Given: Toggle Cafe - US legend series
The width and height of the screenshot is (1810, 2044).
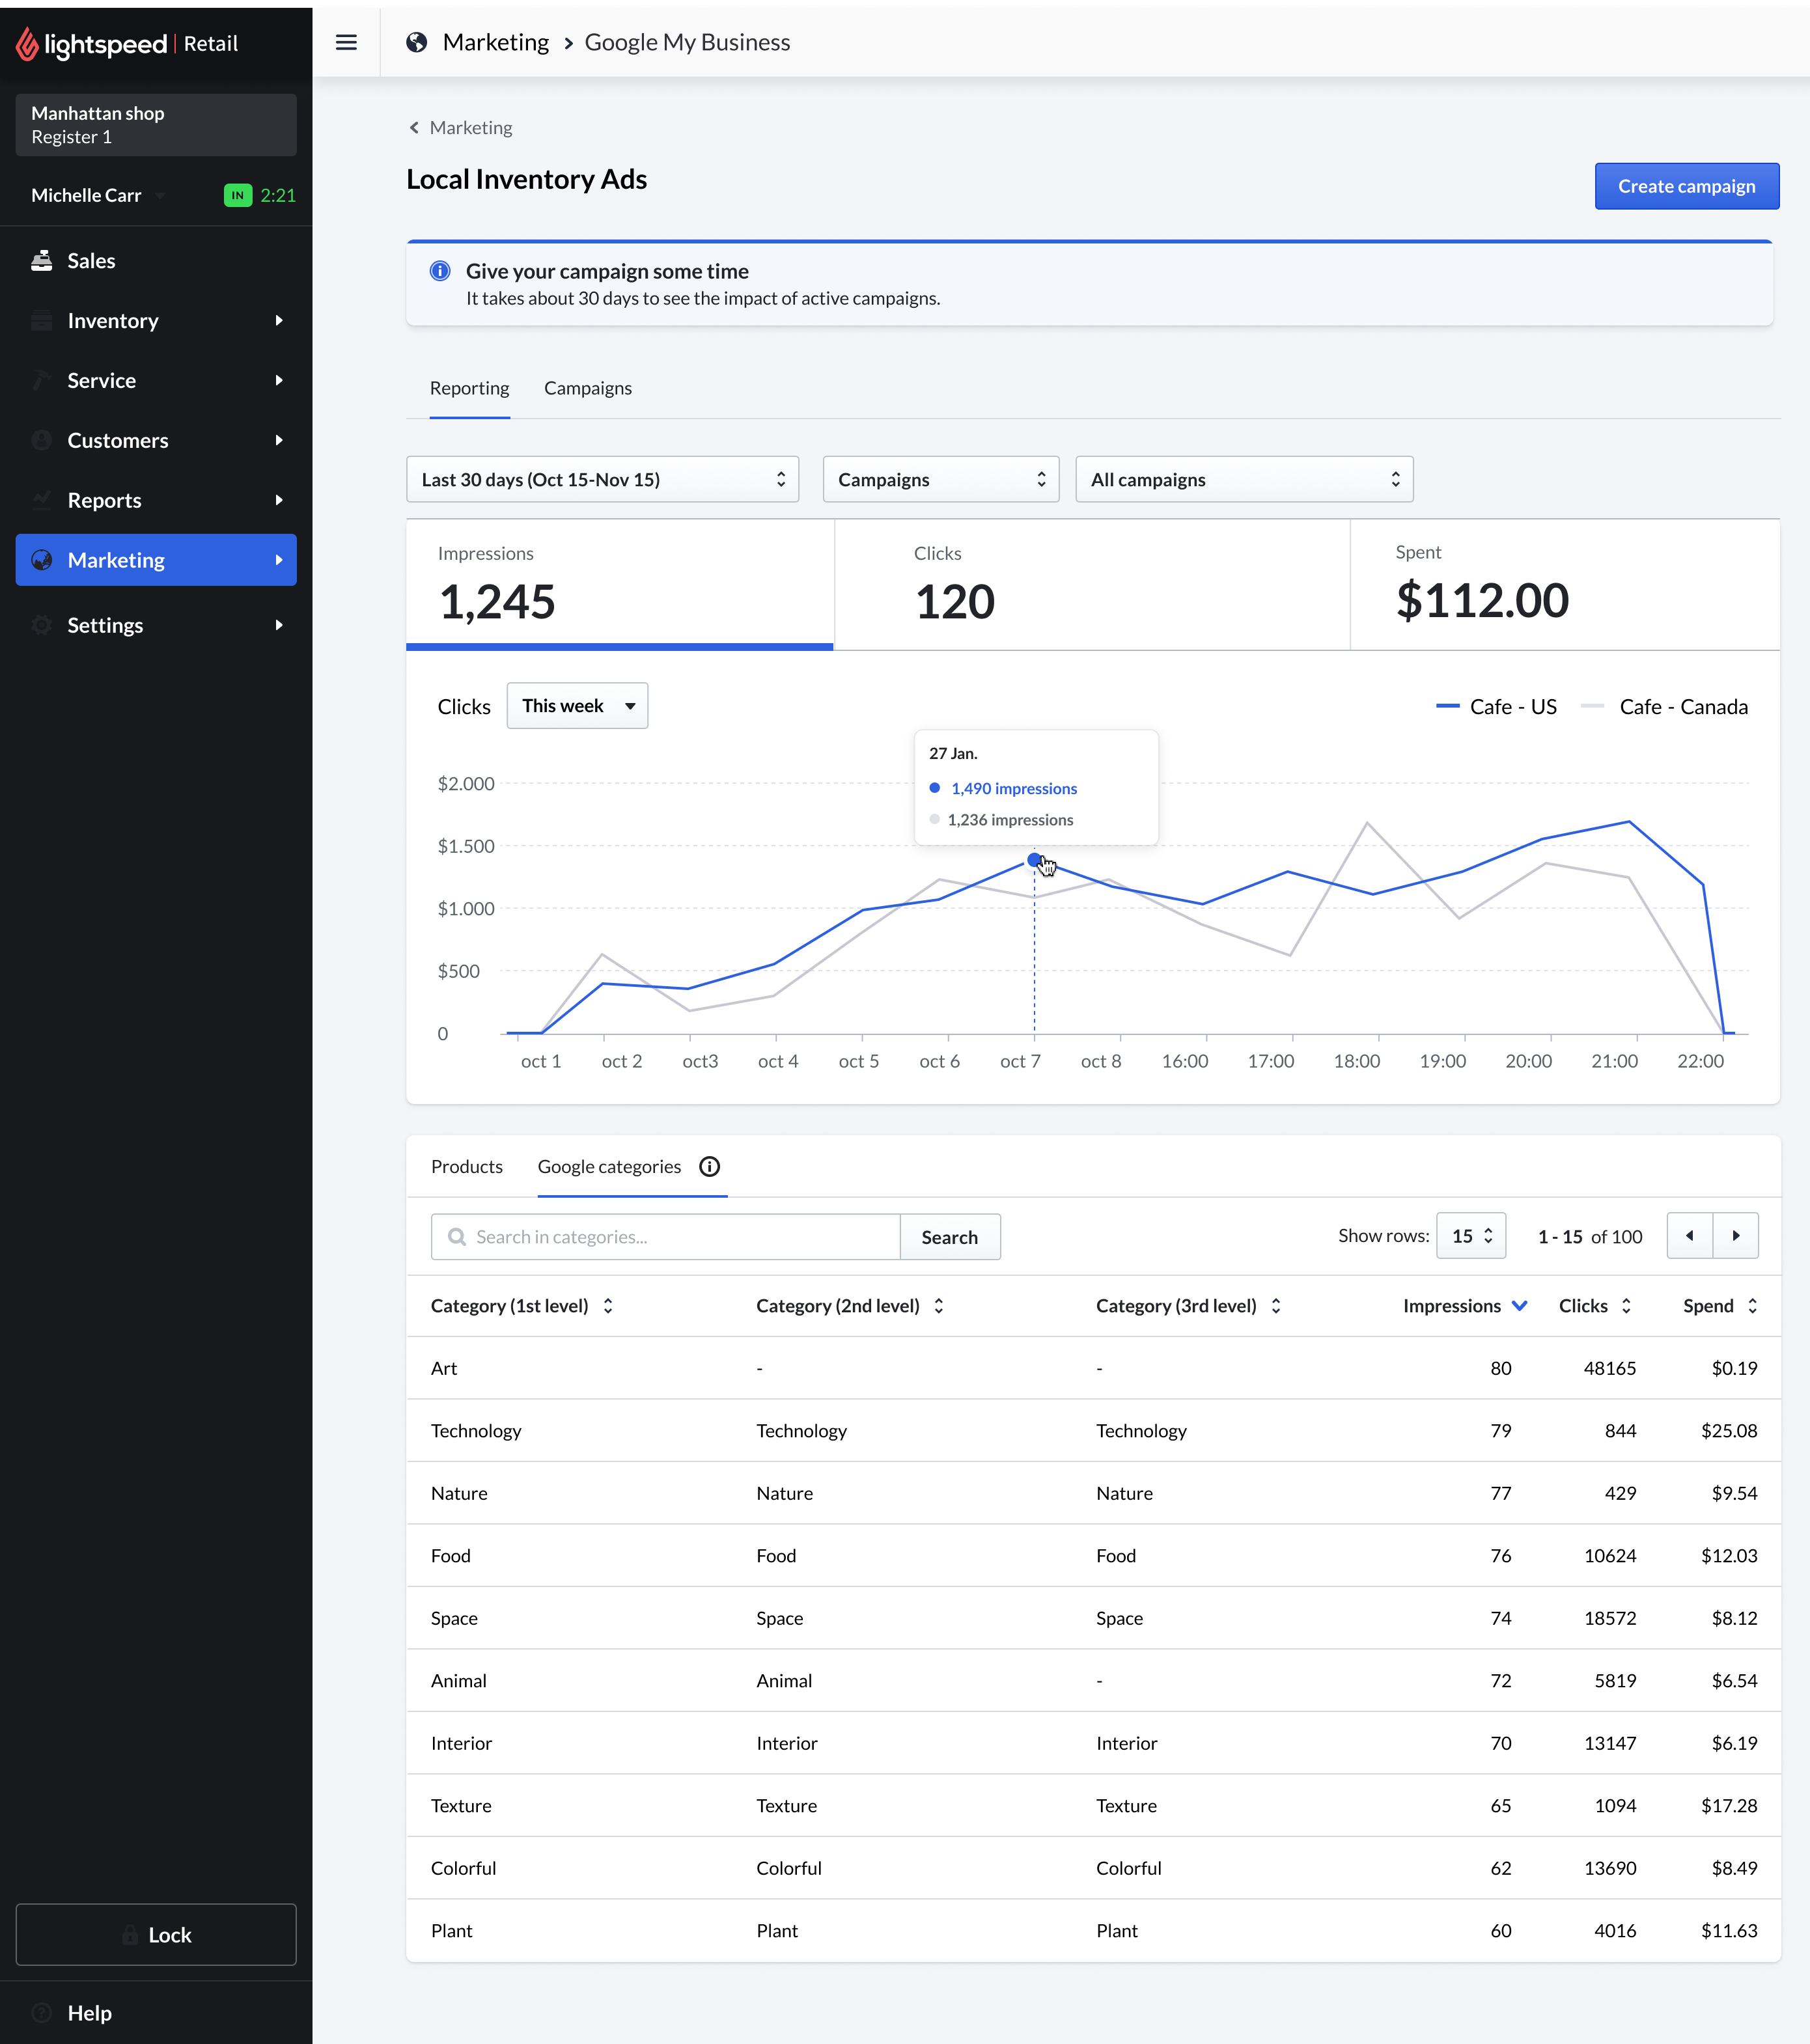Looking at the screenshot, I should tap(1496, 707).
